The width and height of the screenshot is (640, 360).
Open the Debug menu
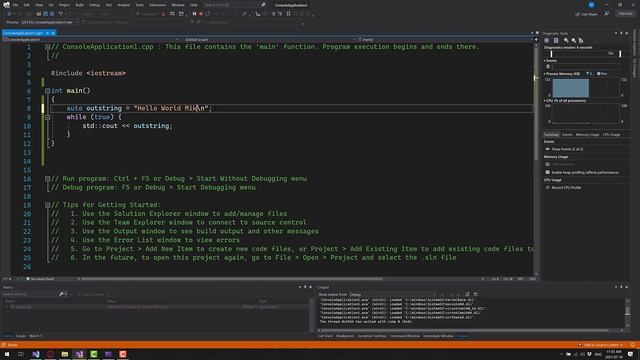[94, 5]
